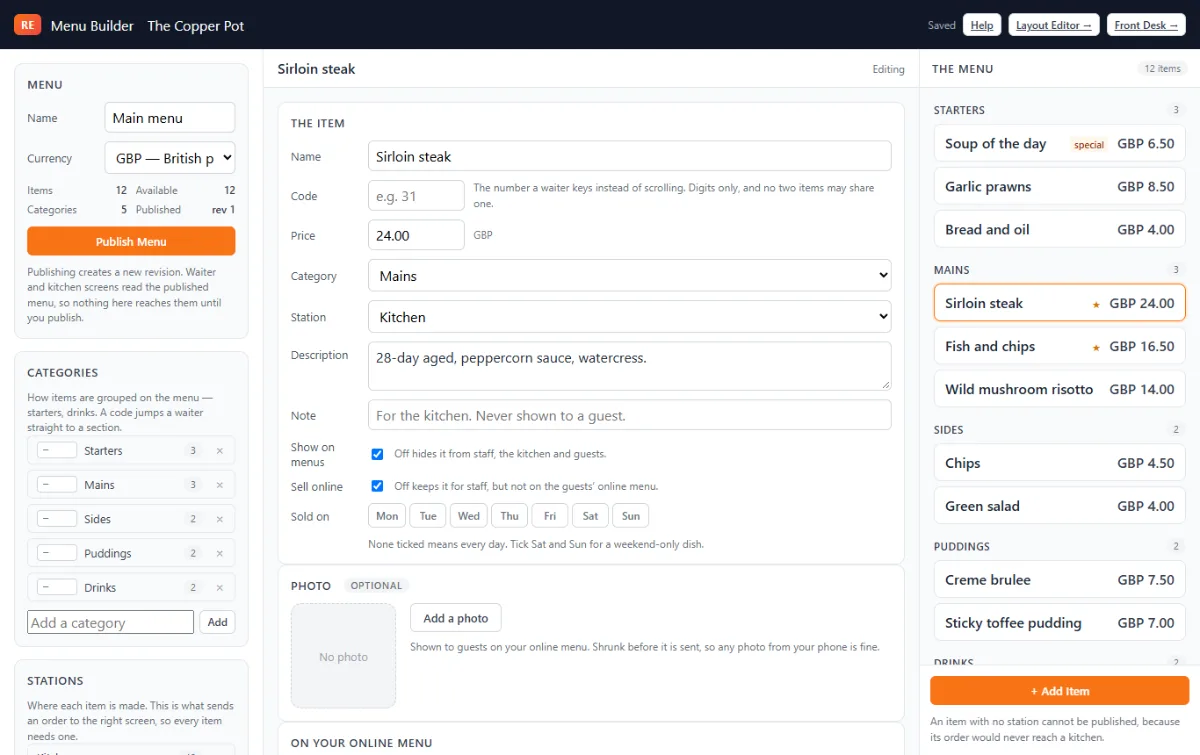Viewport: 1200px width, 755px height.
Task: Remove the Mains category
Action: click(220, 485)
